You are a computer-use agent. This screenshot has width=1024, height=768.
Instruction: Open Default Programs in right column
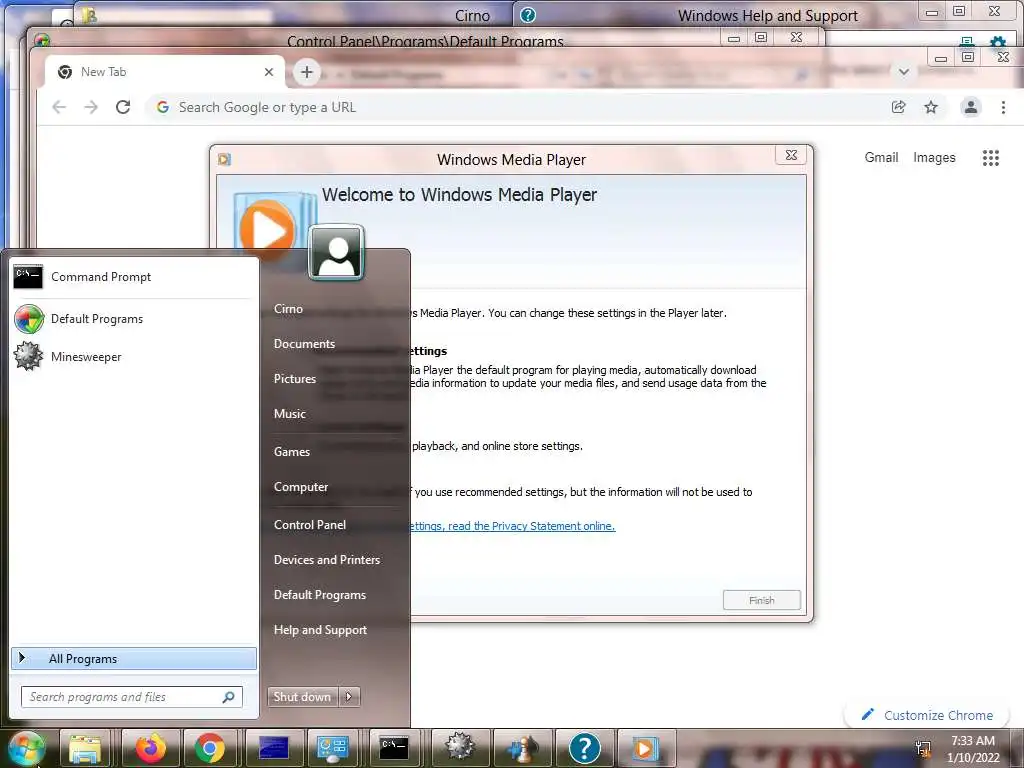point(320,595)
